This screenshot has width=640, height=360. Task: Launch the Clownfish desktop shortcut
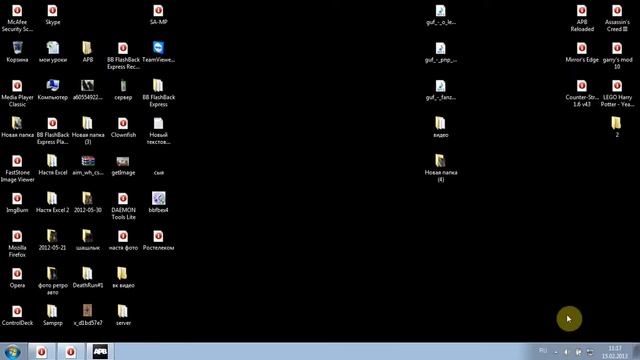pos(123,127)
